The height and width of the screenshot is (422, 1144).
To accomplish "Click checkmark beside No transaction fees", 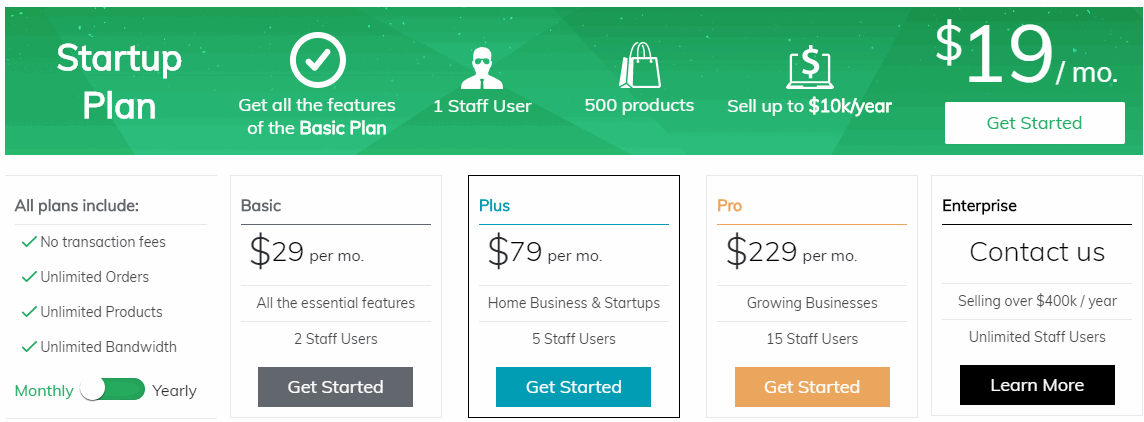I will tap(29, 242).
